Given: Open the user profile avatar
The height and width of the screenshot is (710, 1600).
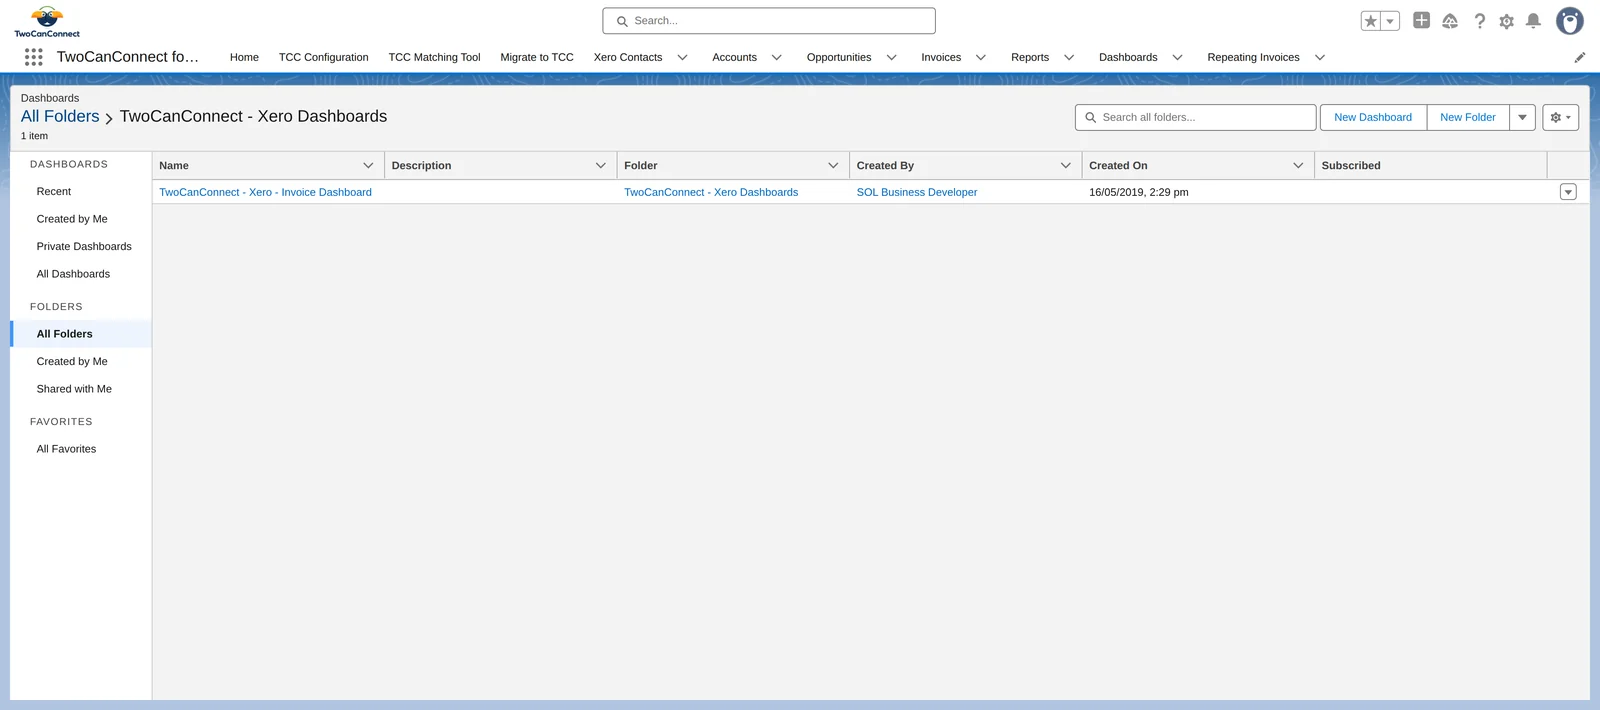Looking at the screenshot, I should click(x=1570, y=21).
